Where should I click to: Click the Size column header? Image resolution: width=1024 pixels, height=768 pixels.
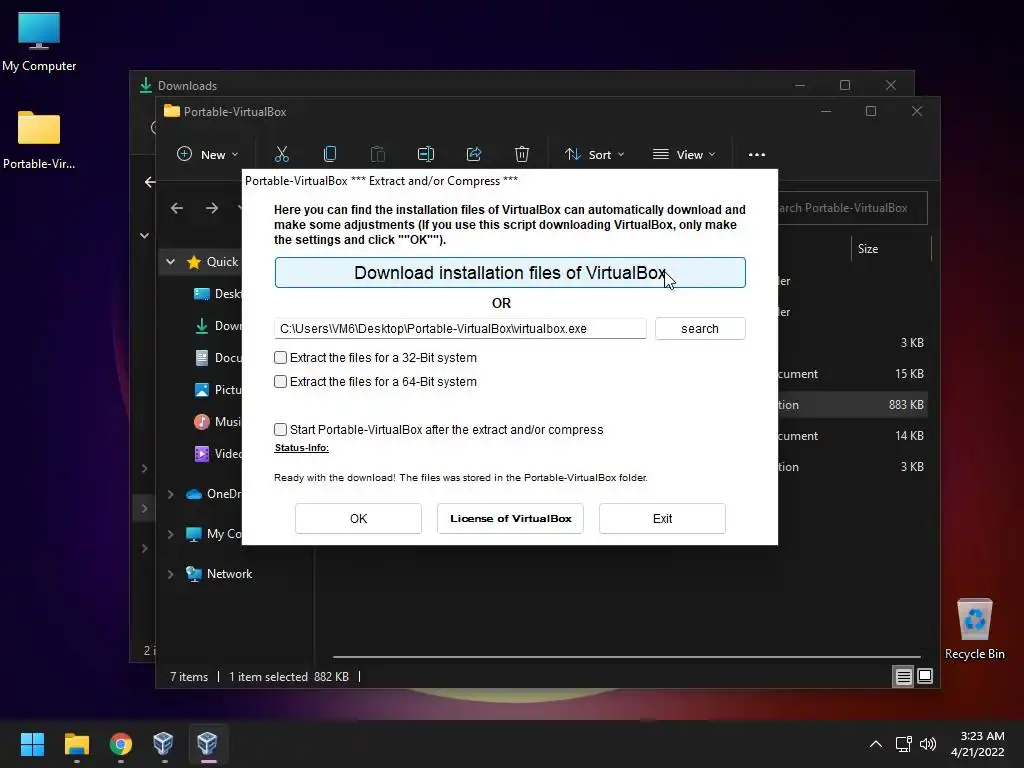click(x=868, y=249)
